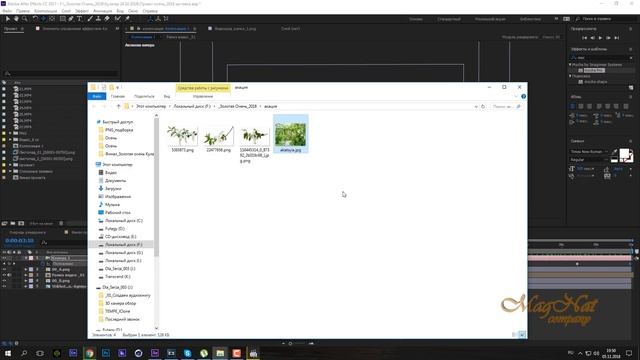
Task: Select the Roto Brush tool
Action: (118, 19)
